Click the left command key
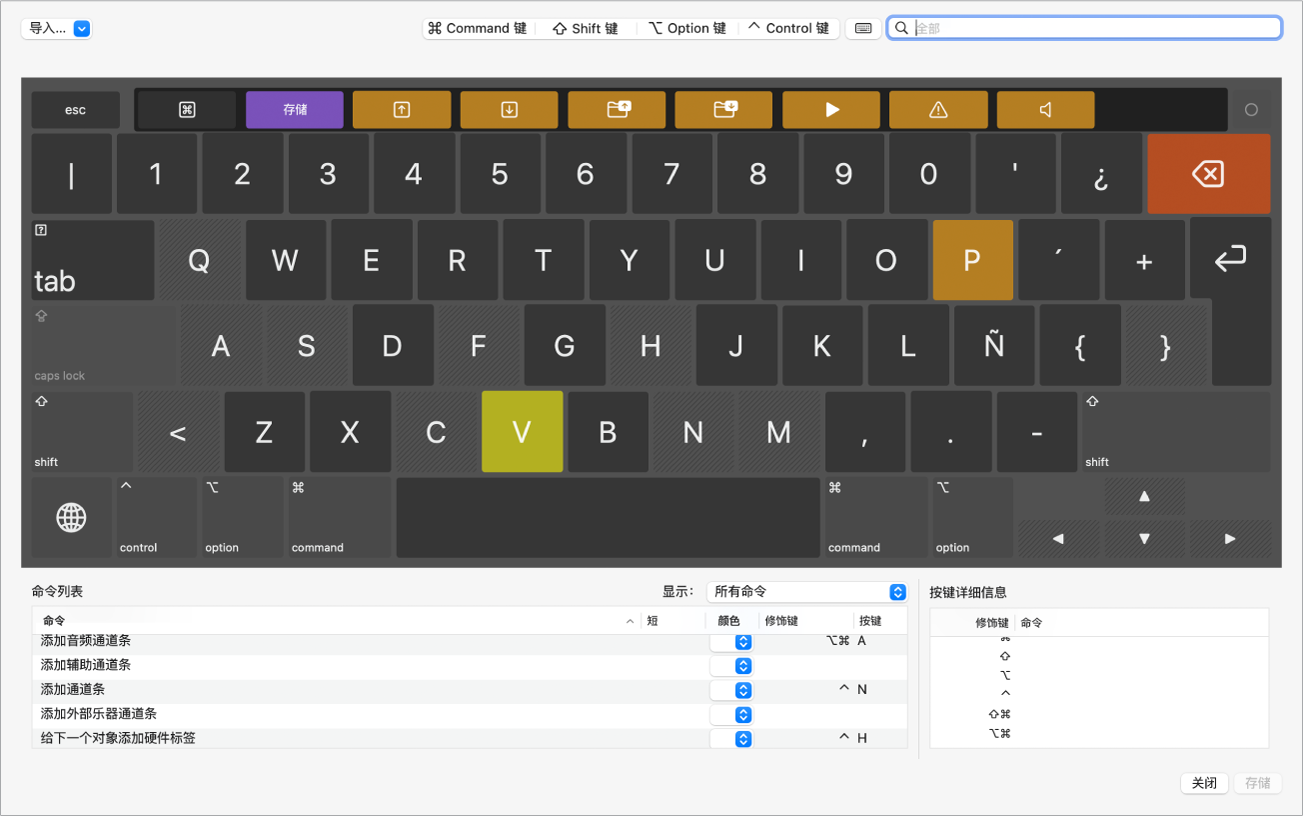1303x817 pixels. click(x=340, y=518)
